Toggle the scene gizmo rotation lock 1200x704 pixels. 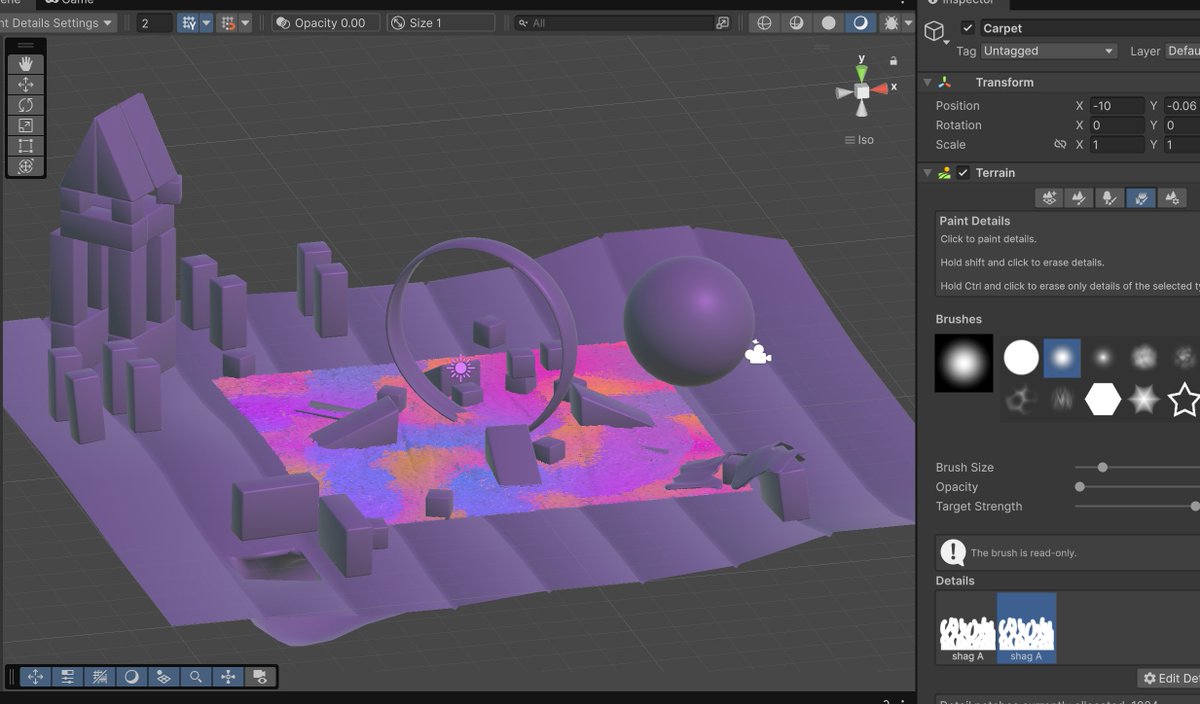pos(893,61)
